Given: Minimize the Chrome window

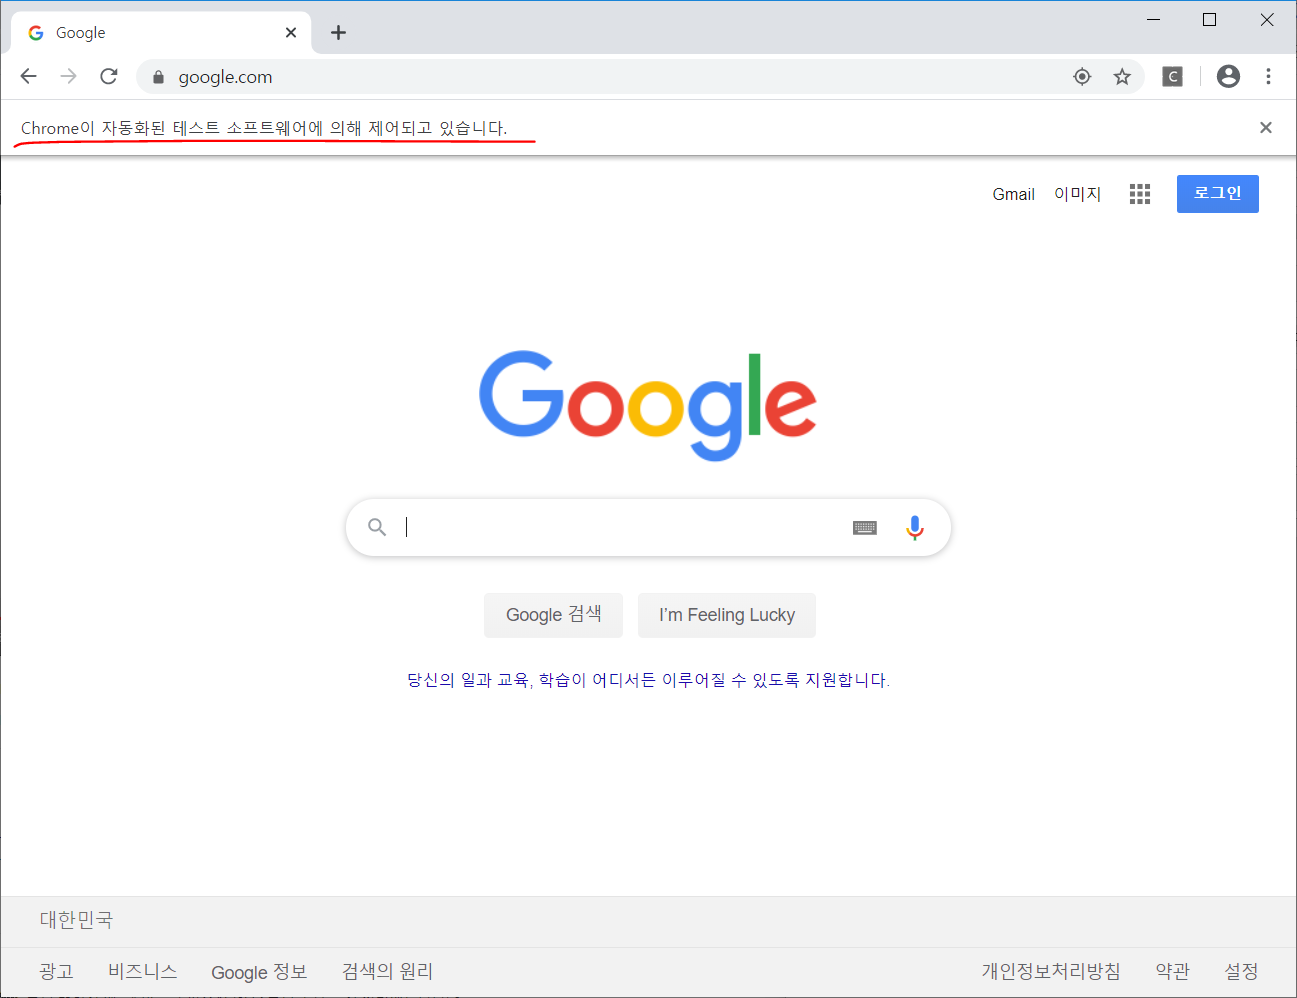Looking at the screenshot, I should [1153, 20].
